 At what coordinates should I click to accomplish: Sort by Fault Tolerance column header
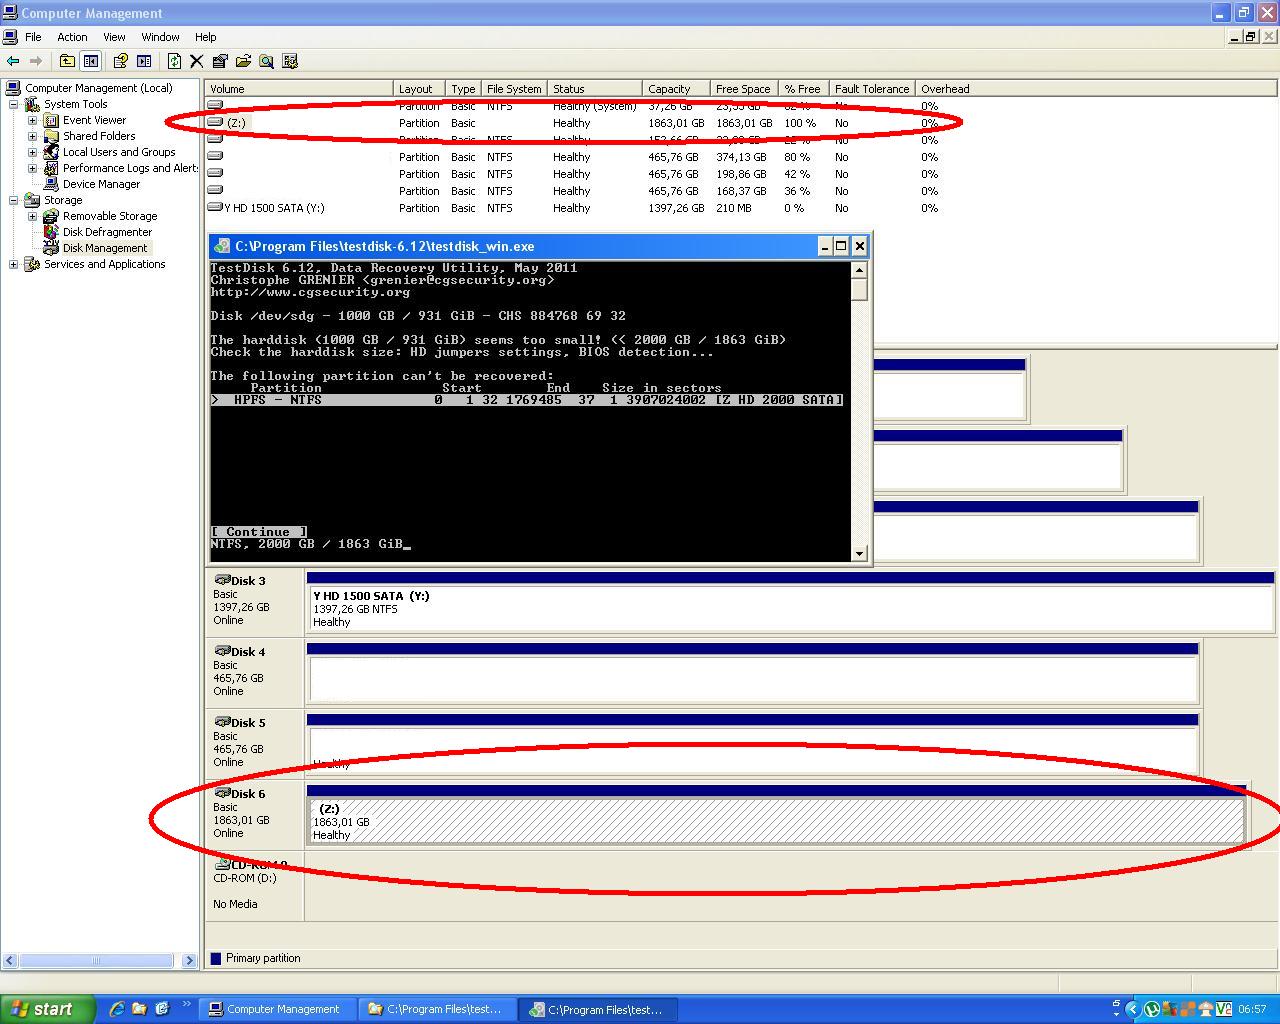point(872,89)
